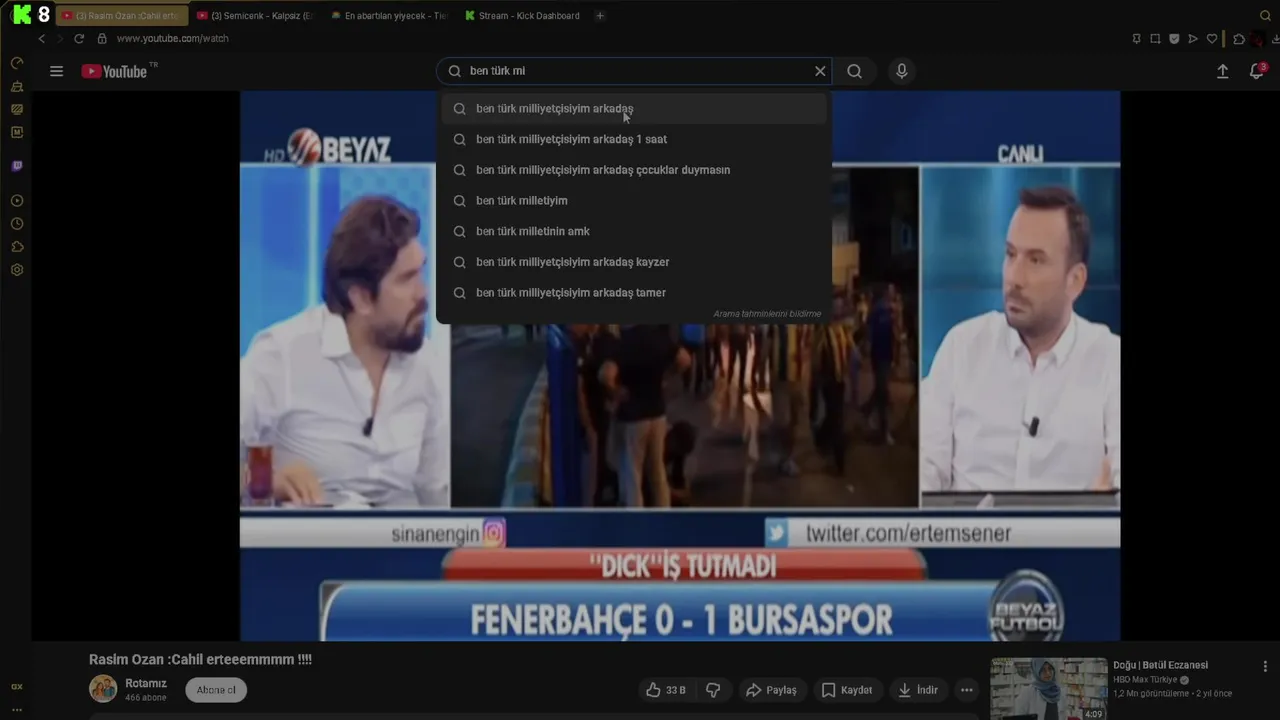Open the YouTube upload/create icon
Viewport: 1280px width, 720px height.
pos(1222,71)
